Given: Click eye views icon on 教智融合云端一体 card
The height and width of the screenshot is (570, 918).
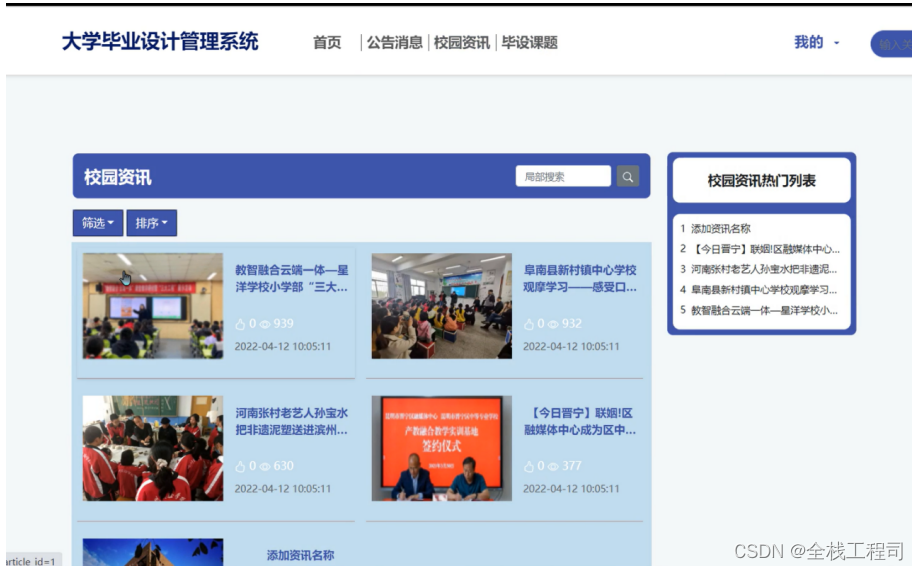Looking at the screenshot, I should pos(265,324).
